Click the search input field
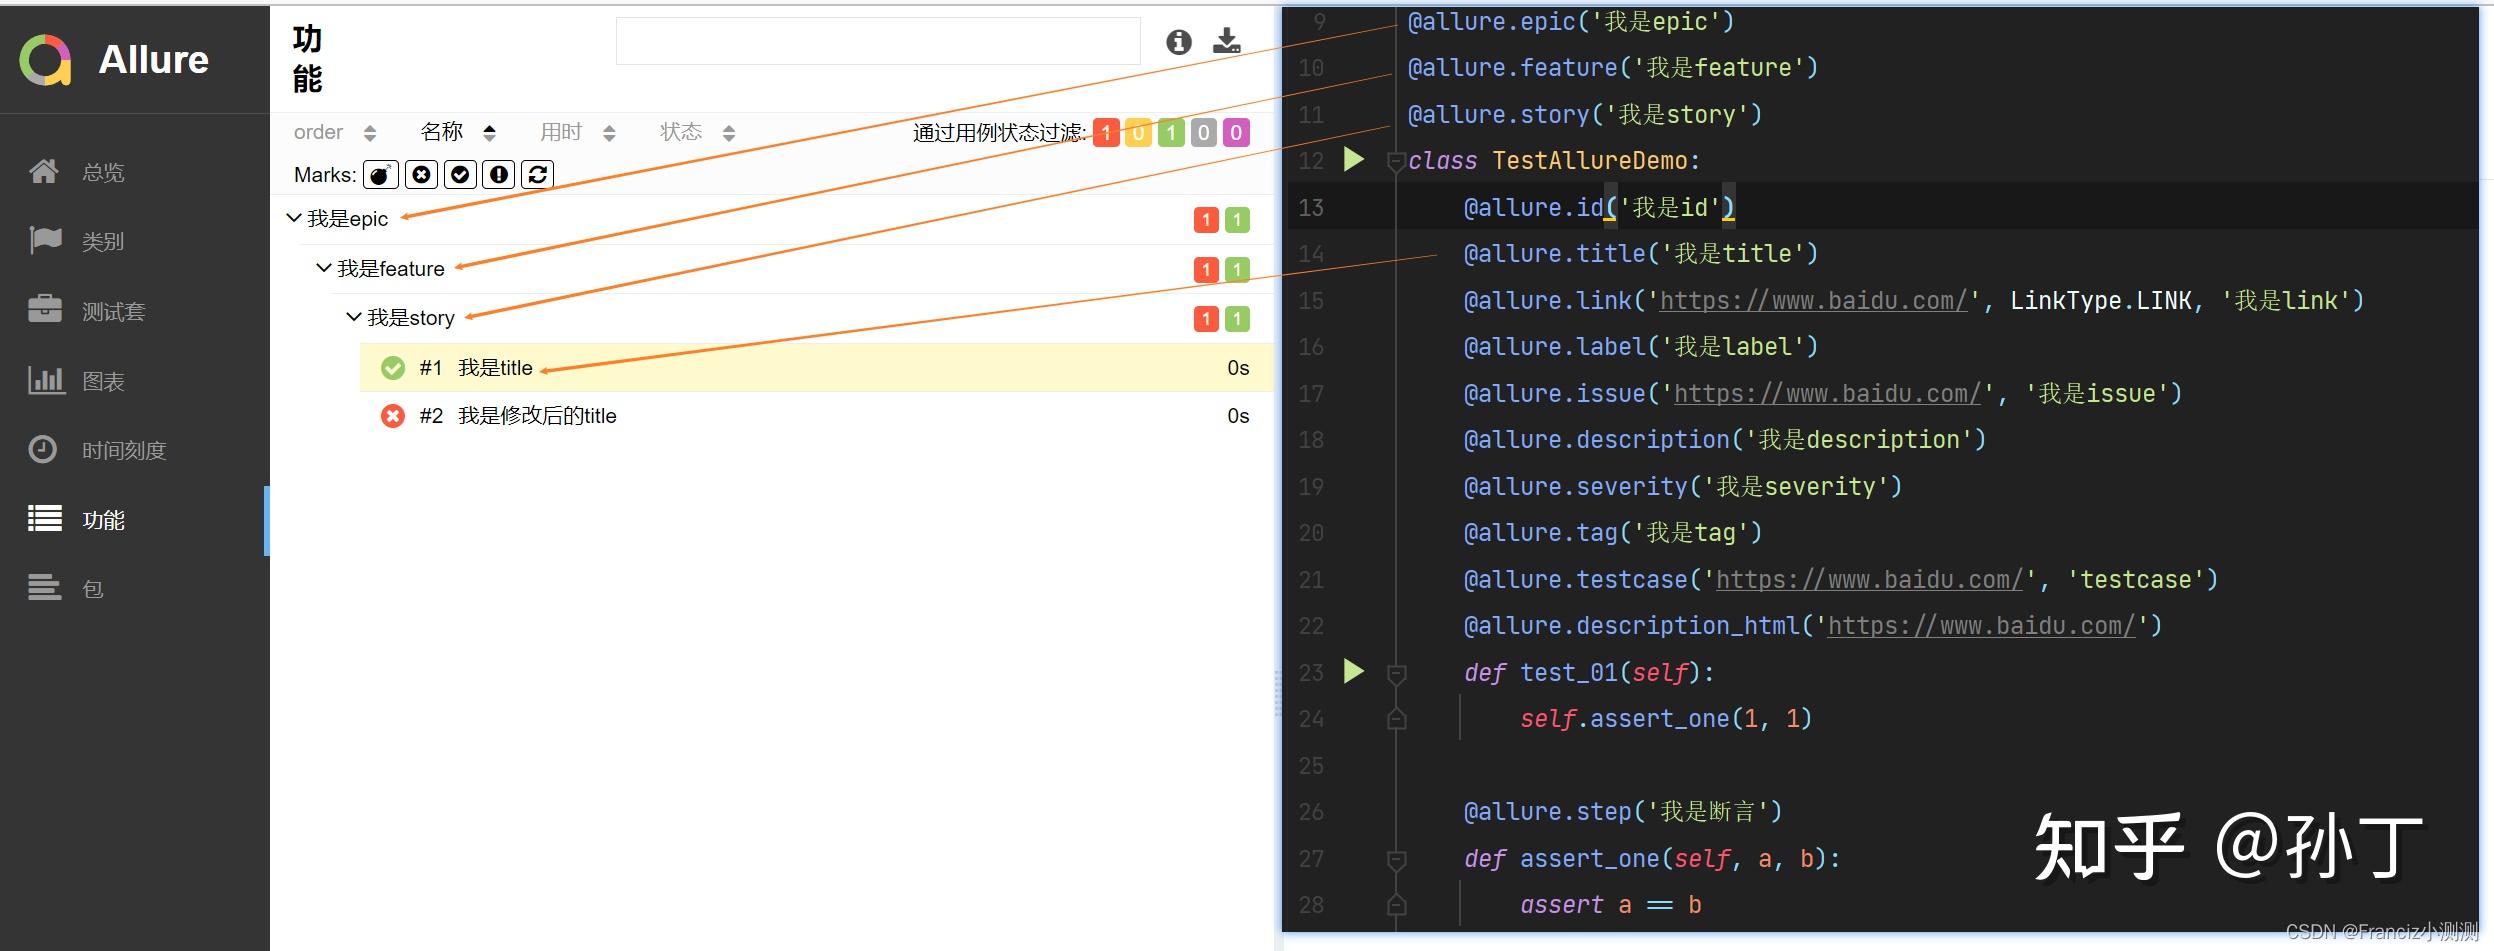Screen dimensions: 2494x951 point(877,41)
